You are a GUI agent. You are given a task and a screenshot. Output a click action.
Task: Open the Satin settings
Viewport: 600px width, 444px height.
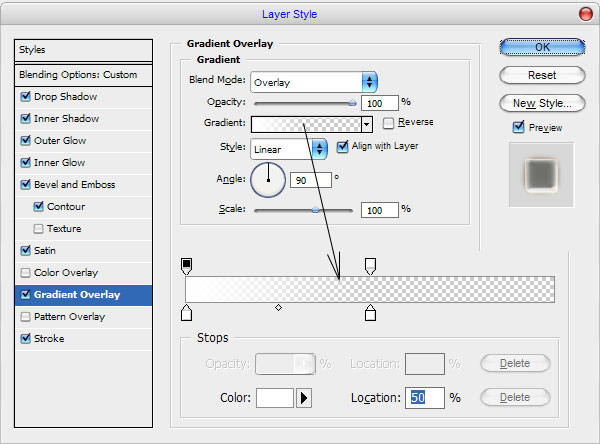pos(45,251)
